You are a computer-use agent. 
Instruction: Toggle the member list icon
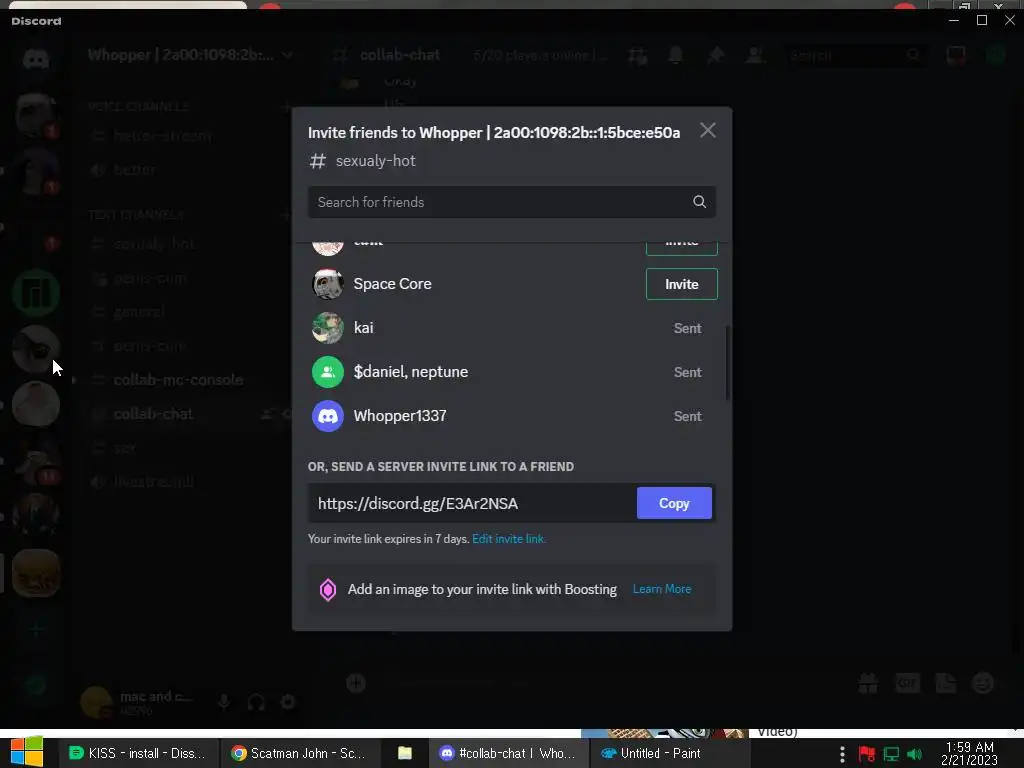(755, 56)
